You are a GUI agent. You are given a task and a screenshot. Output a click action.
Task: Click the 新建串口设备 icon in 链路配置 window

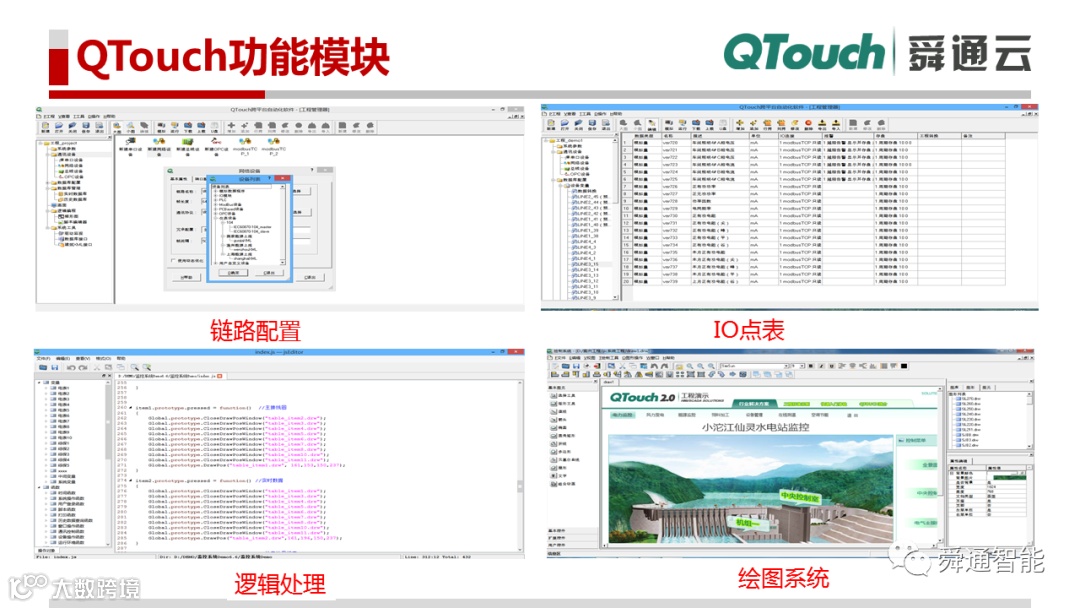coord(131,141)
